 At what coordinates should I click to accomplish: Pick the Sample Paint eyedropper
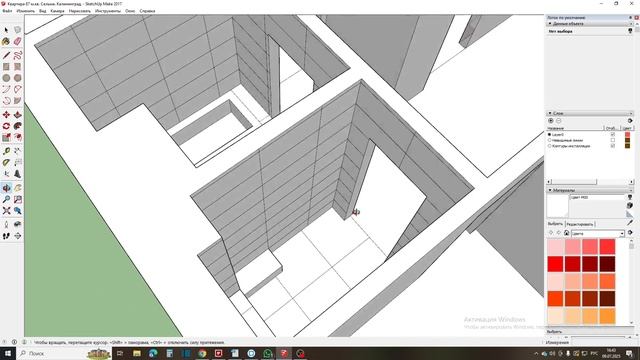(630, 222)
